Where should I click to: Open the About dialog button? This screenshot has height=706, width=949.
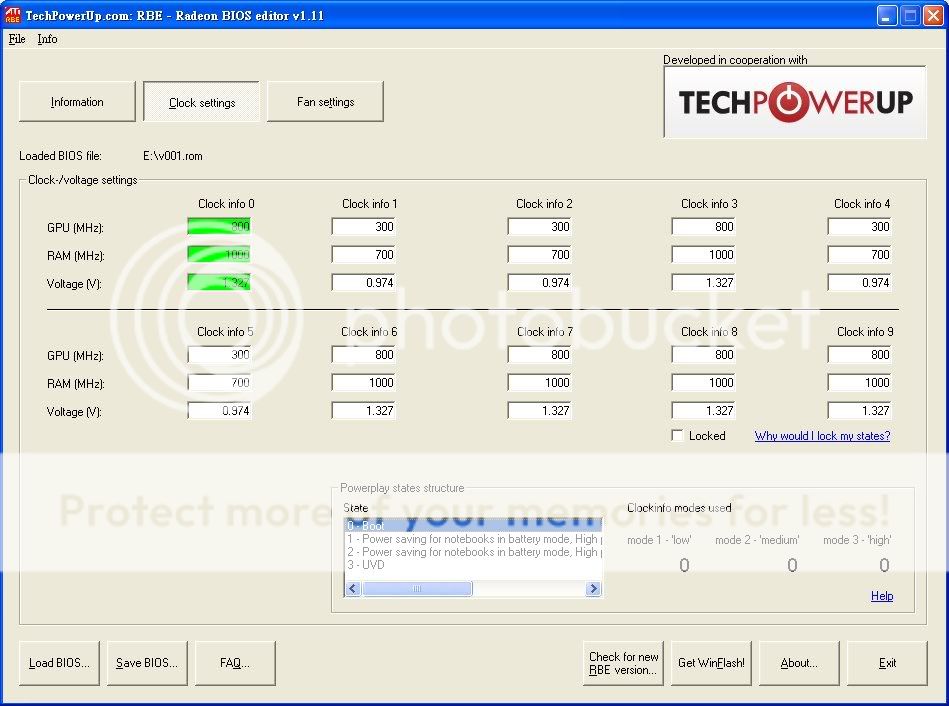coord(798,663)
